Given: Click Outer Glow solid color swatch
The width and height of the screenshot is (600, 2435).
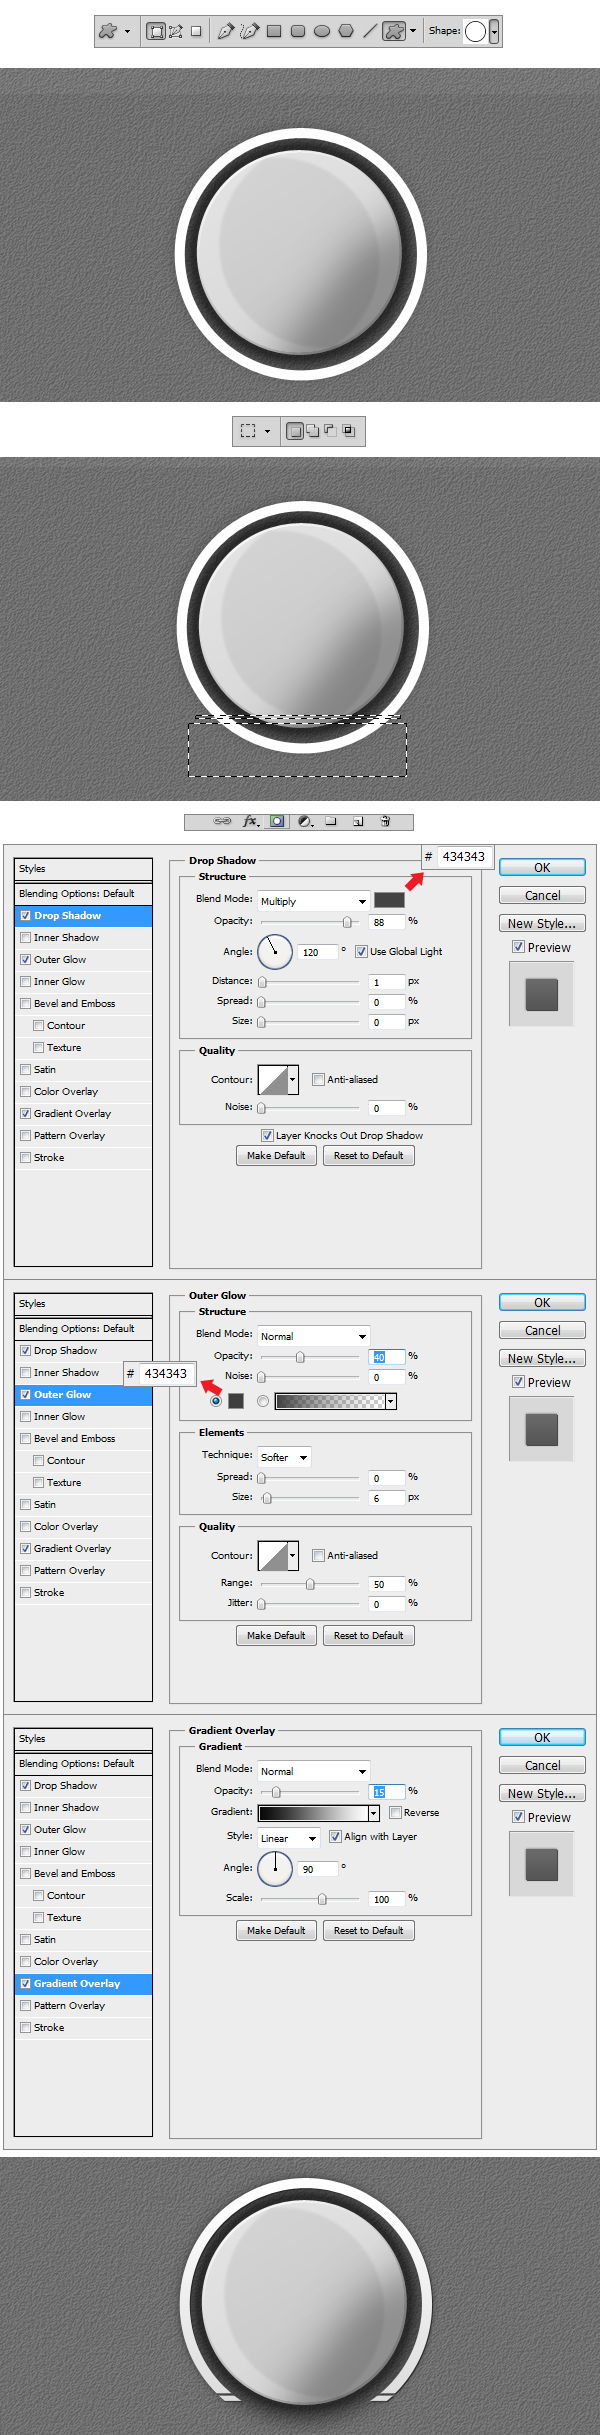Looking at the screenshot, I should [236, 1401].
